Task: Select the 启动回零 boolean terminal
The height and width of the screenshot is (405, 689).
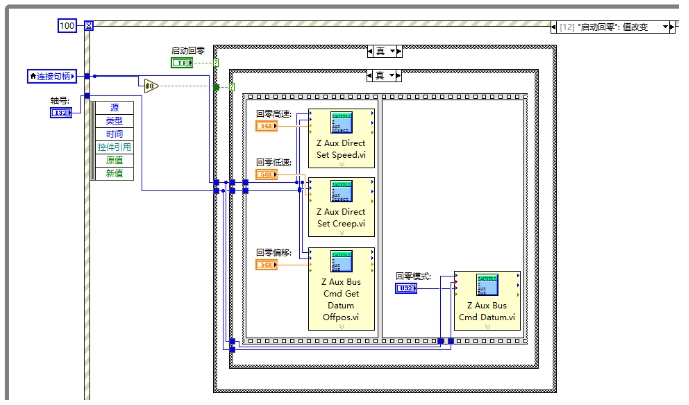Action: tap(182, 63)
